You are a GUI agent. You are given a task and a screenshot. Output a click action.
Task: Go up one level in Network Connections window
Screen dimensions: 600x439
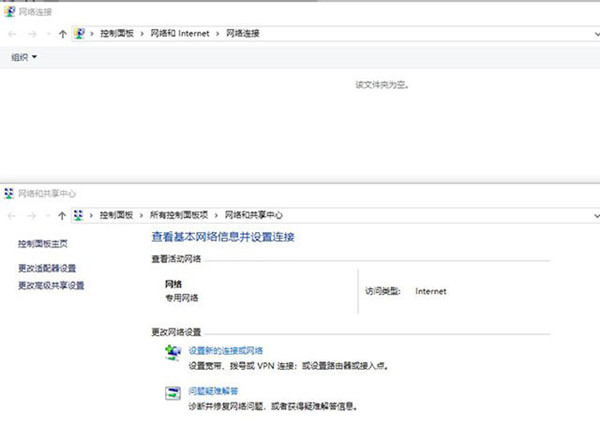tap(63, 34)
